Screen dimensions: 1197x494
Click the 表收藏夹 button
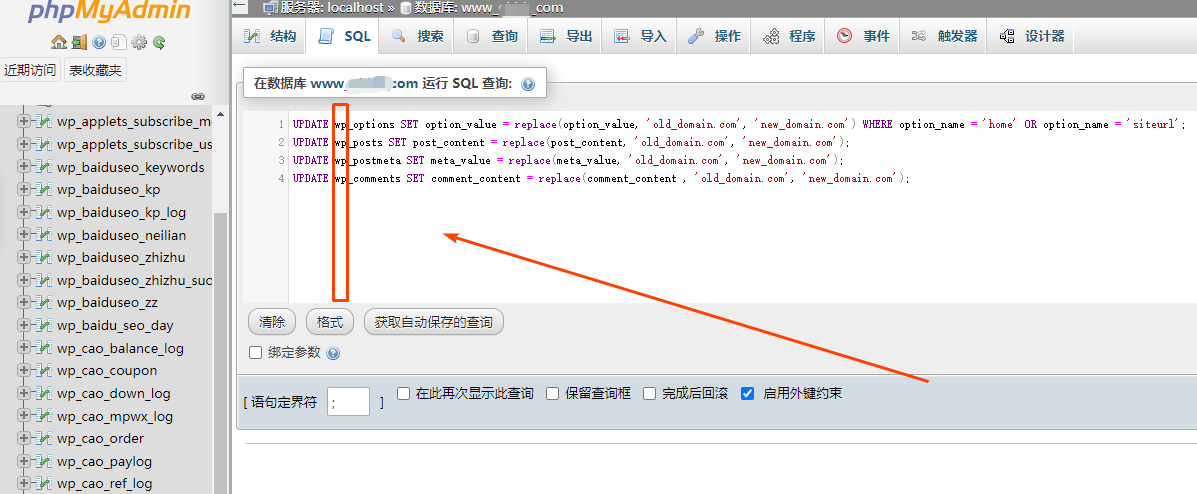pyautogui.click(x=95, y=70)
